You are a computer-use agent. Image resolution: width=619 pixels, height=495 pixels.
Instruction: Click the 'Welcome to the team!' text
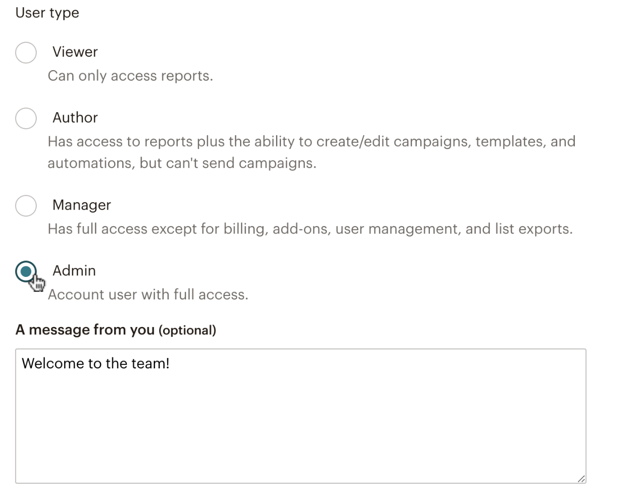pos(95,364)
